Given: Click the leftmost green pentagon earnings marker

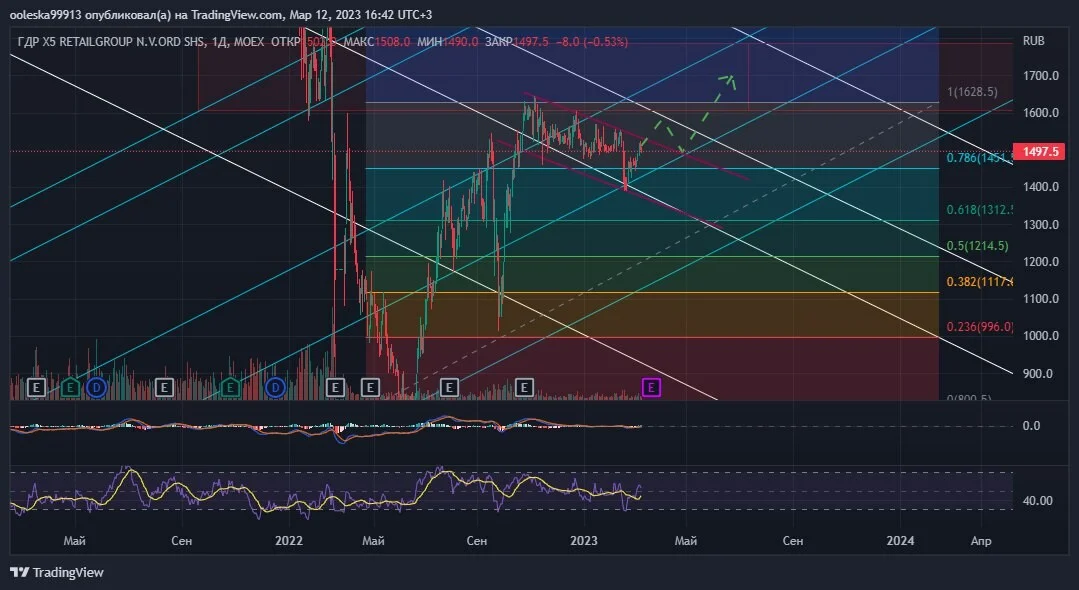Looking at the screenshot, I should (70, 388).
